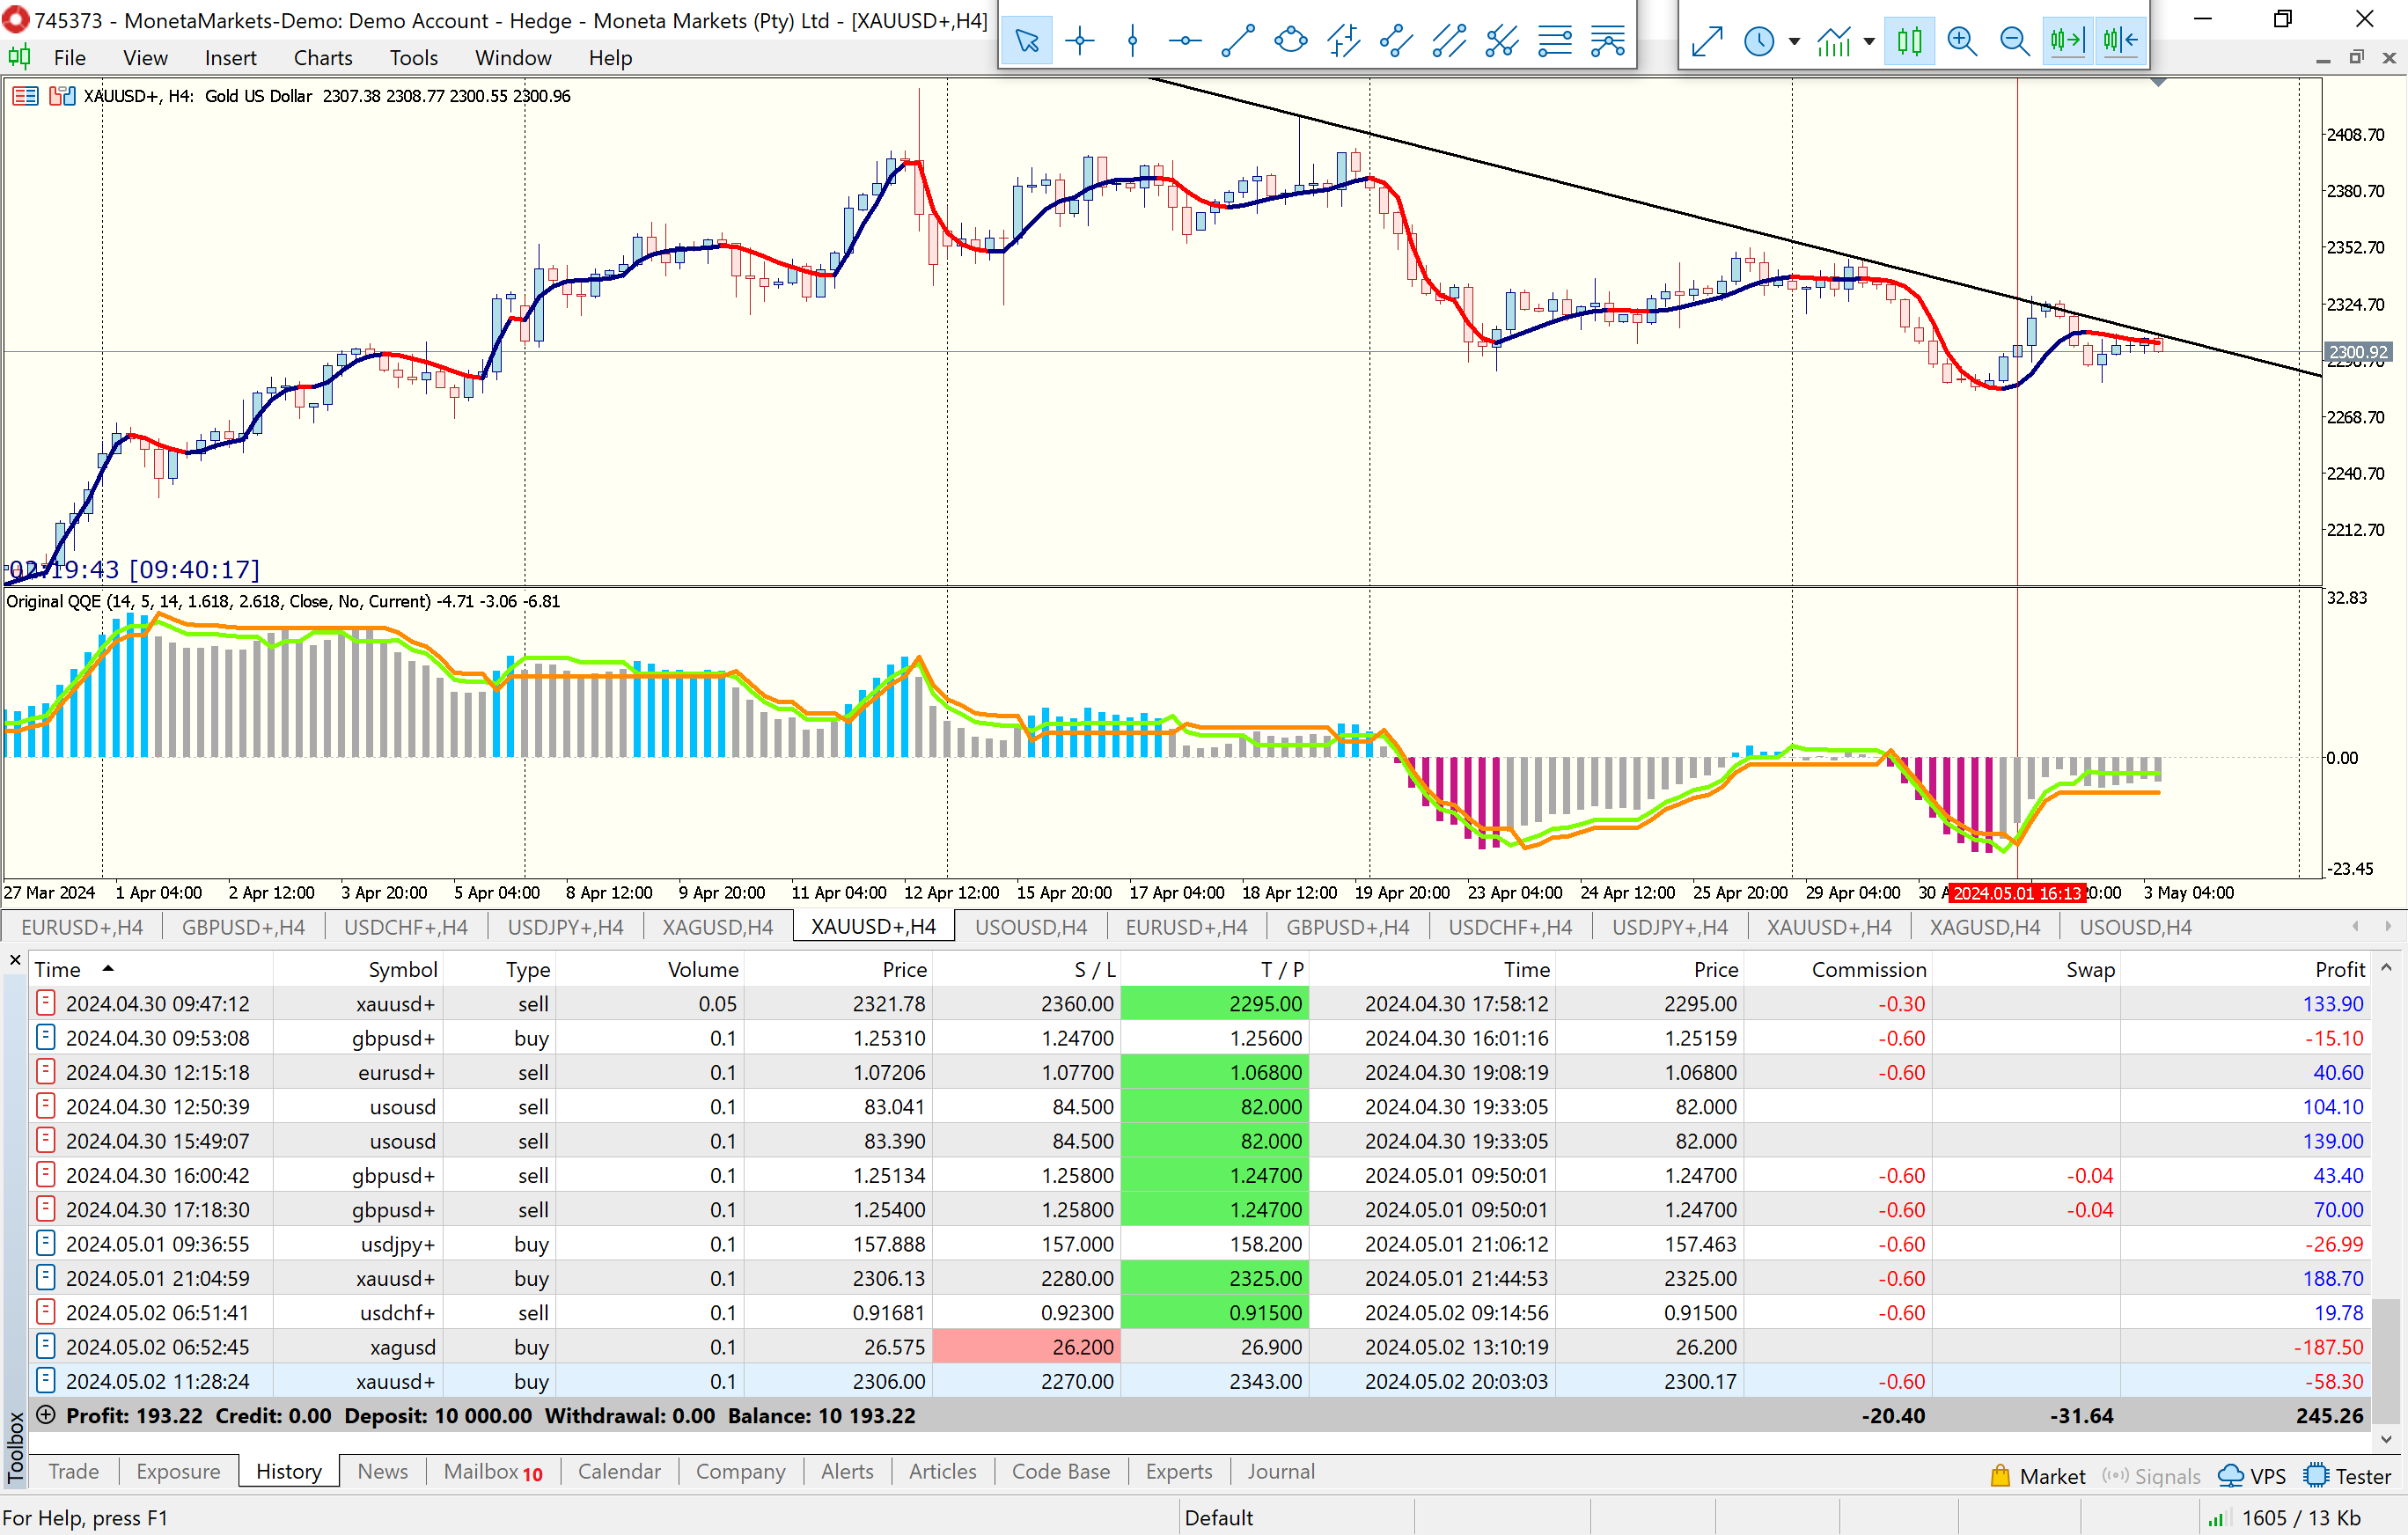Pick the trendline drawing tool

(x=1238, y=41)
